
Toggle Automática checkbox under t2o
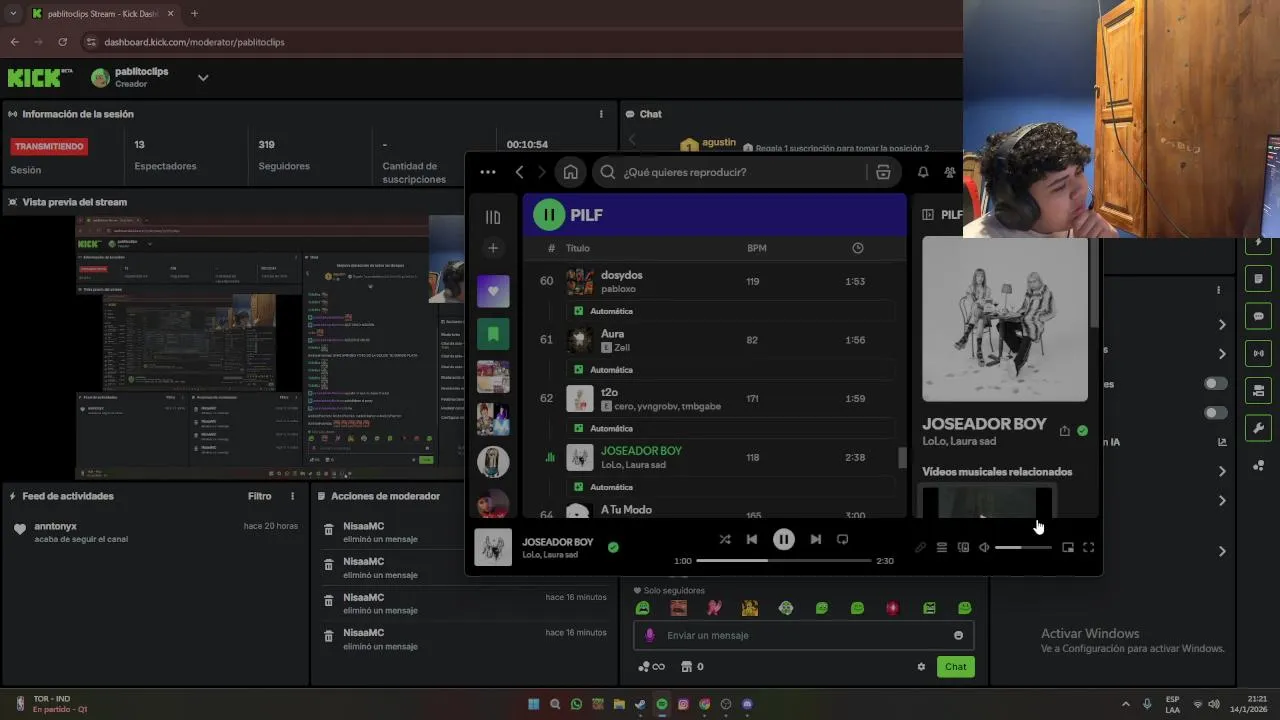click(578, 428)
